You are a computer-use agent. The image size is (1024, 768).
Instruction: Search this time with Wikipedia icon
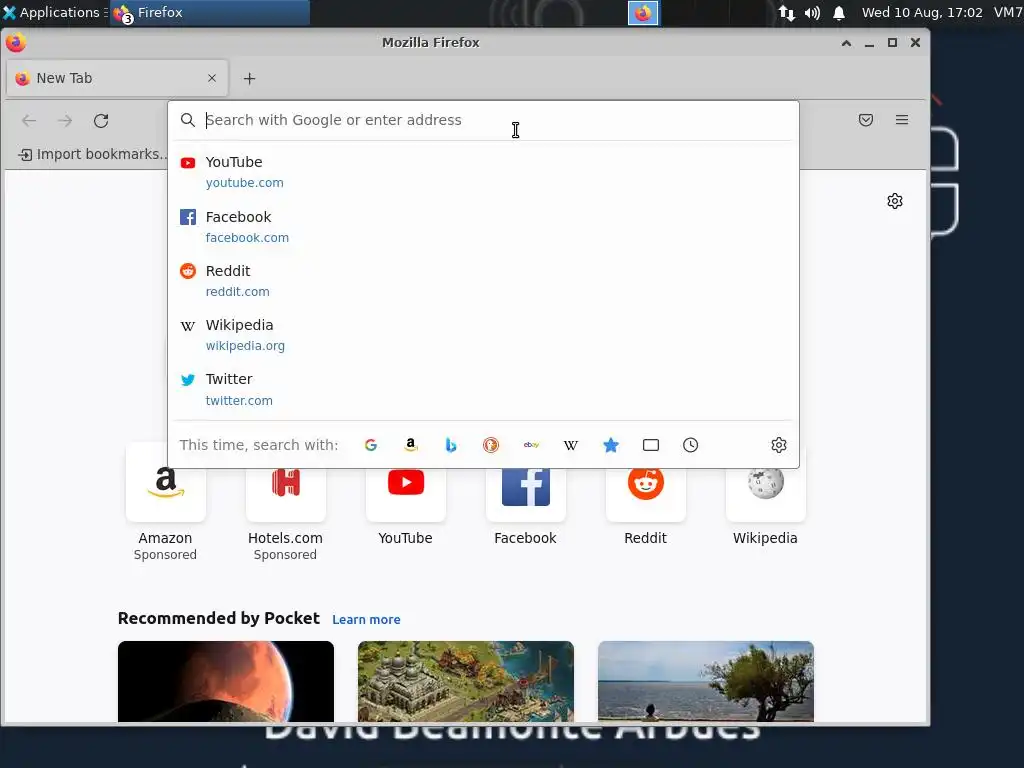tap(571, 445)
